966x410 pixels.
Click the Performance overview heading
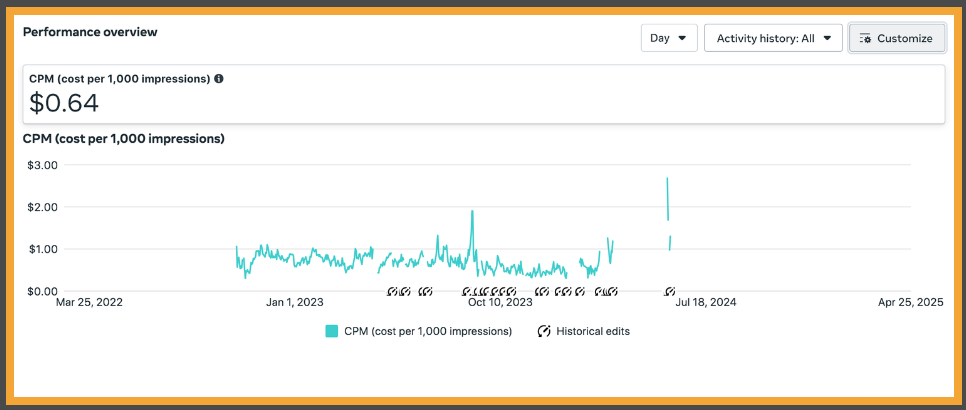click(x=90, y=32)
